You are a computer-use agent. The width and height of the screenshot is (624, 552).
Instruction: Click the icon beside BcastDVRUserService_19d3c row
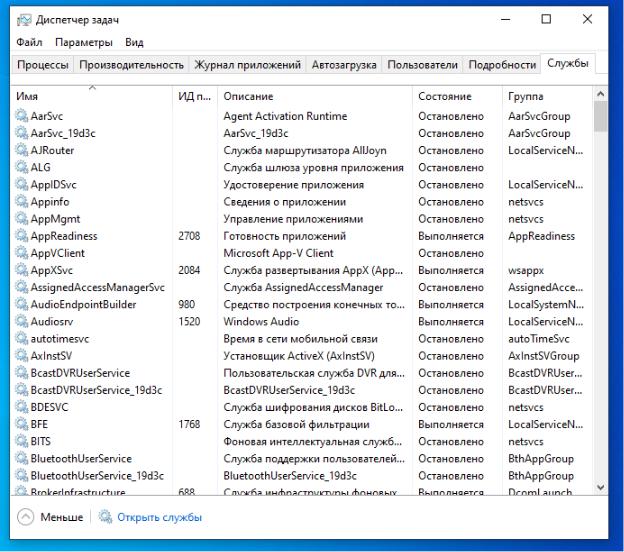(21, 390)
